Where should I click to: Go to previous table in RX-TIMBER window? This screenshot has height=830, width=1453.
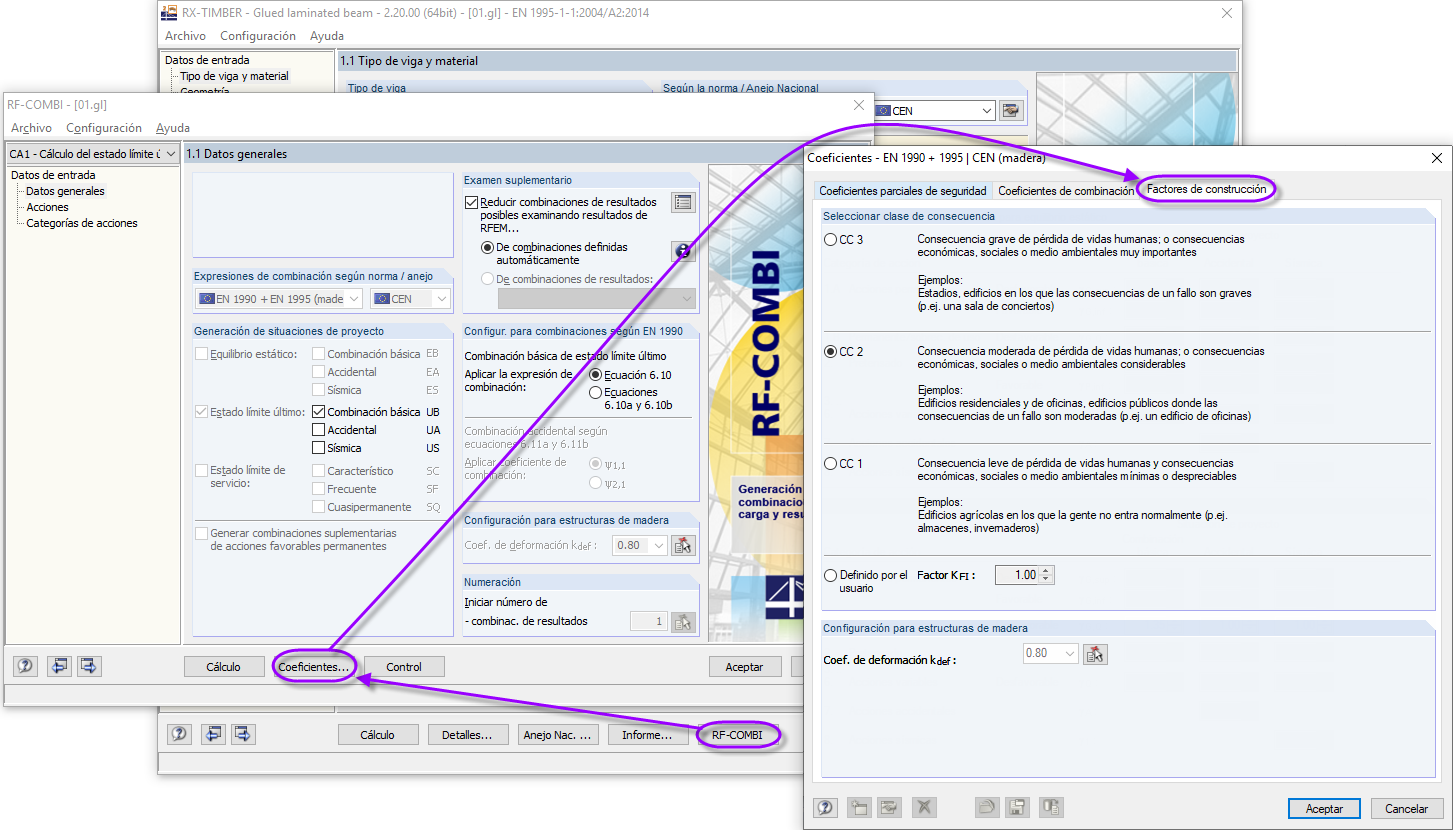(212, 734)
